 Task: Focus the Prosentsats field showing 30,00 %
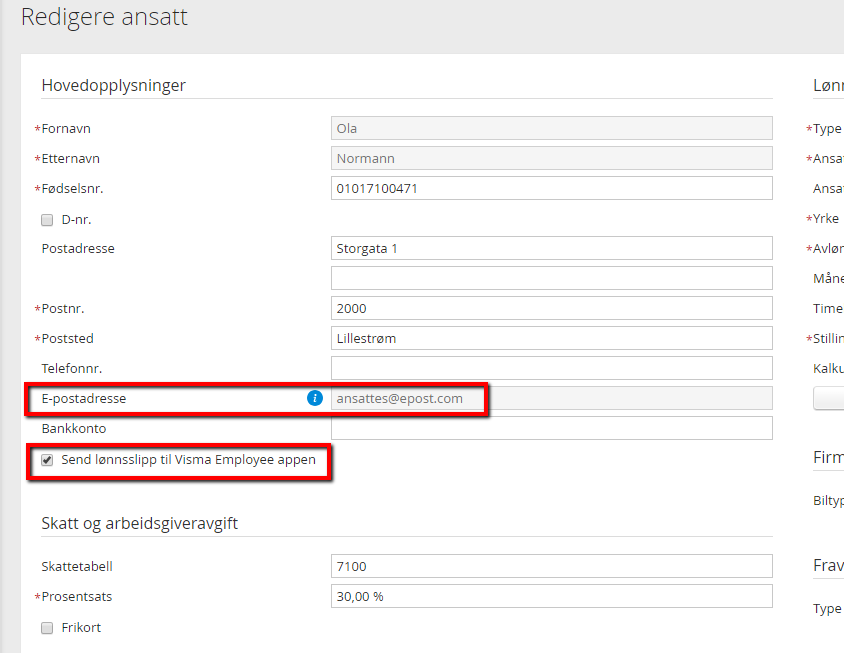[551, 596]
